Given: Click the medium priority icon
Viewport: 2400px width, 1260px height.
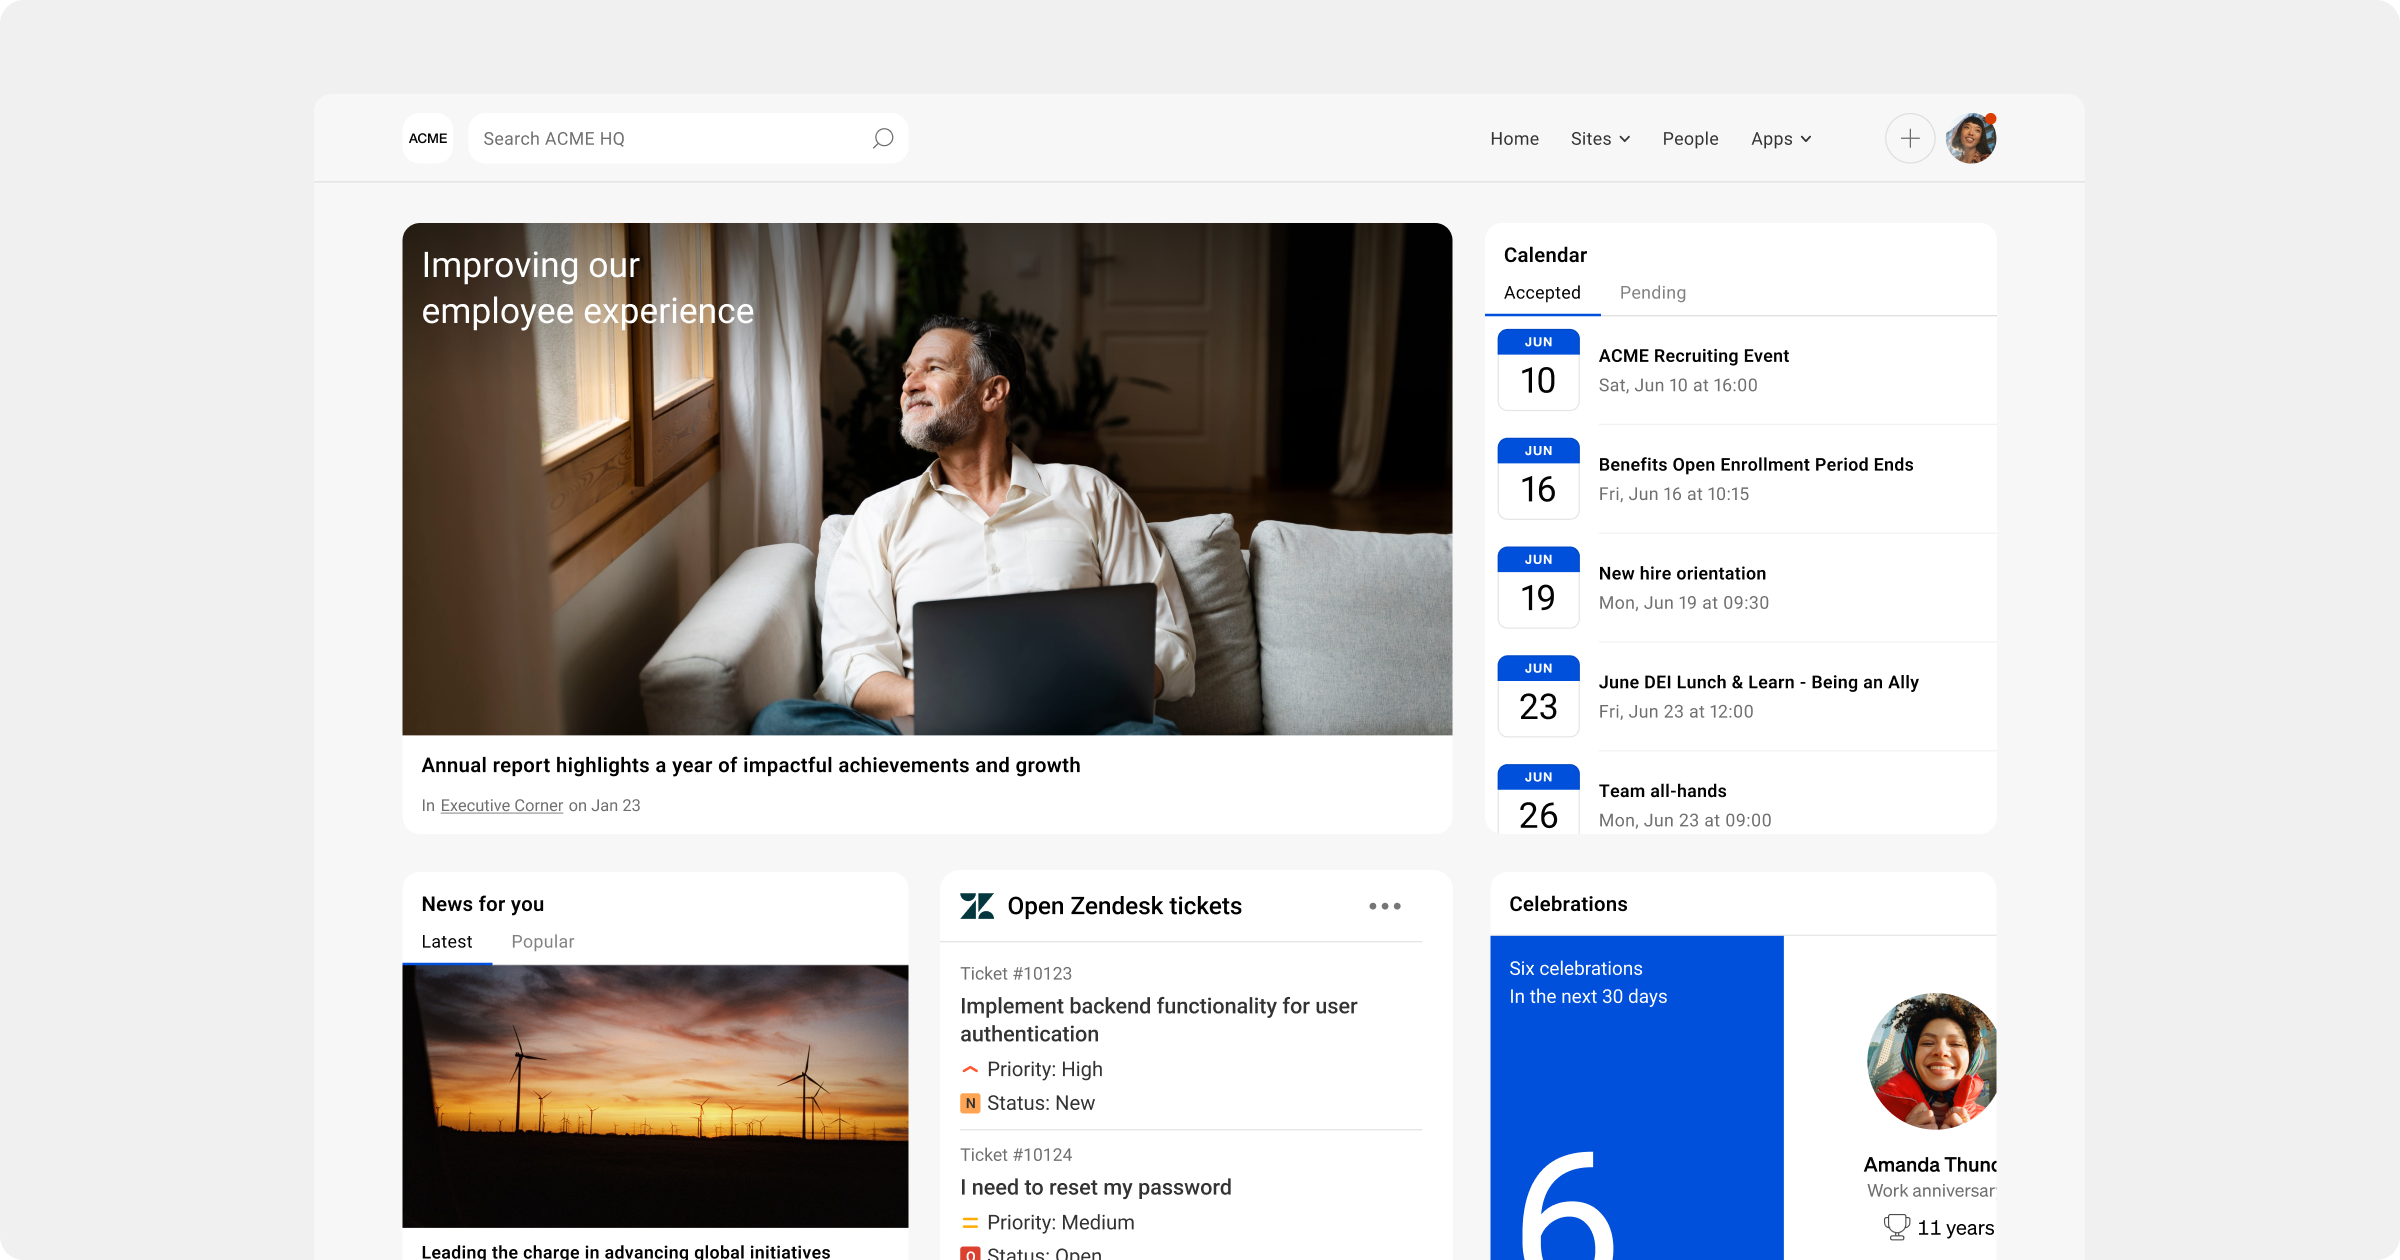Looking at the screenshot, I should point(970,1223).
